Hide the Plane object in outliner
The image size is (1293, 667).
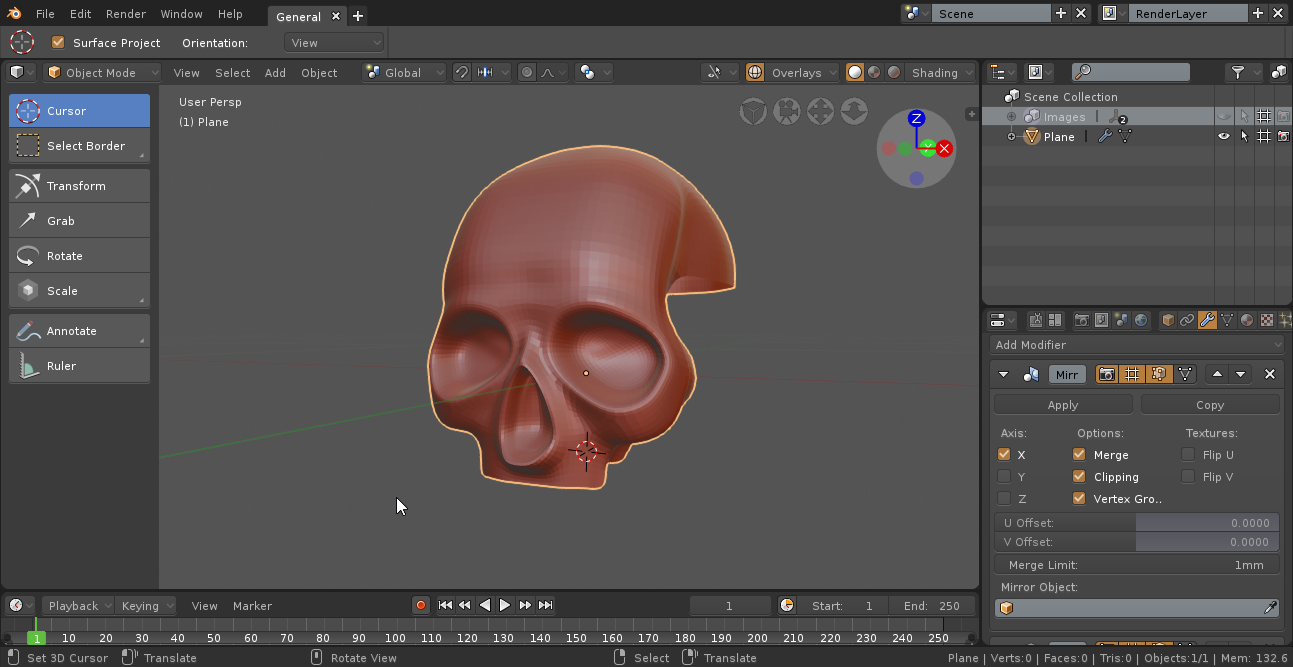(1223, 137)
